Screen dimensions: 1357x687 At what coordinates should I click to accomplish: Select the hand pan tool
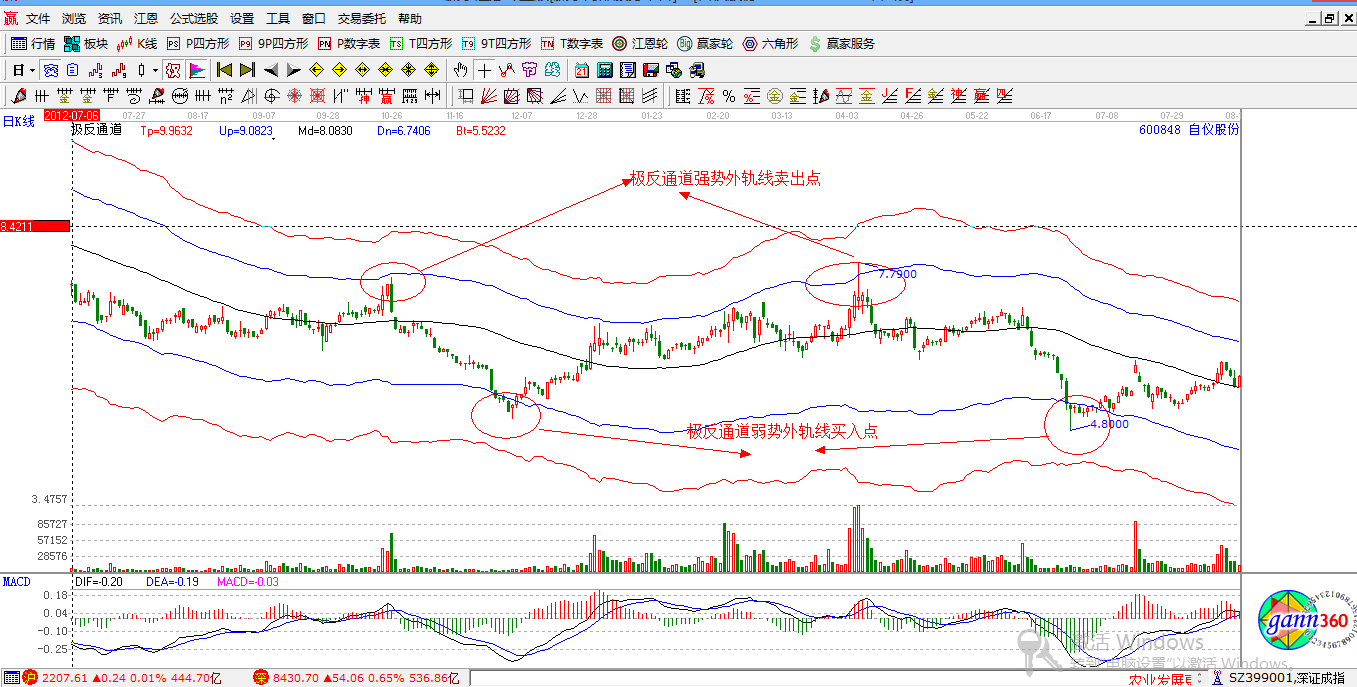pyautogui.click(x=460, y=70)
